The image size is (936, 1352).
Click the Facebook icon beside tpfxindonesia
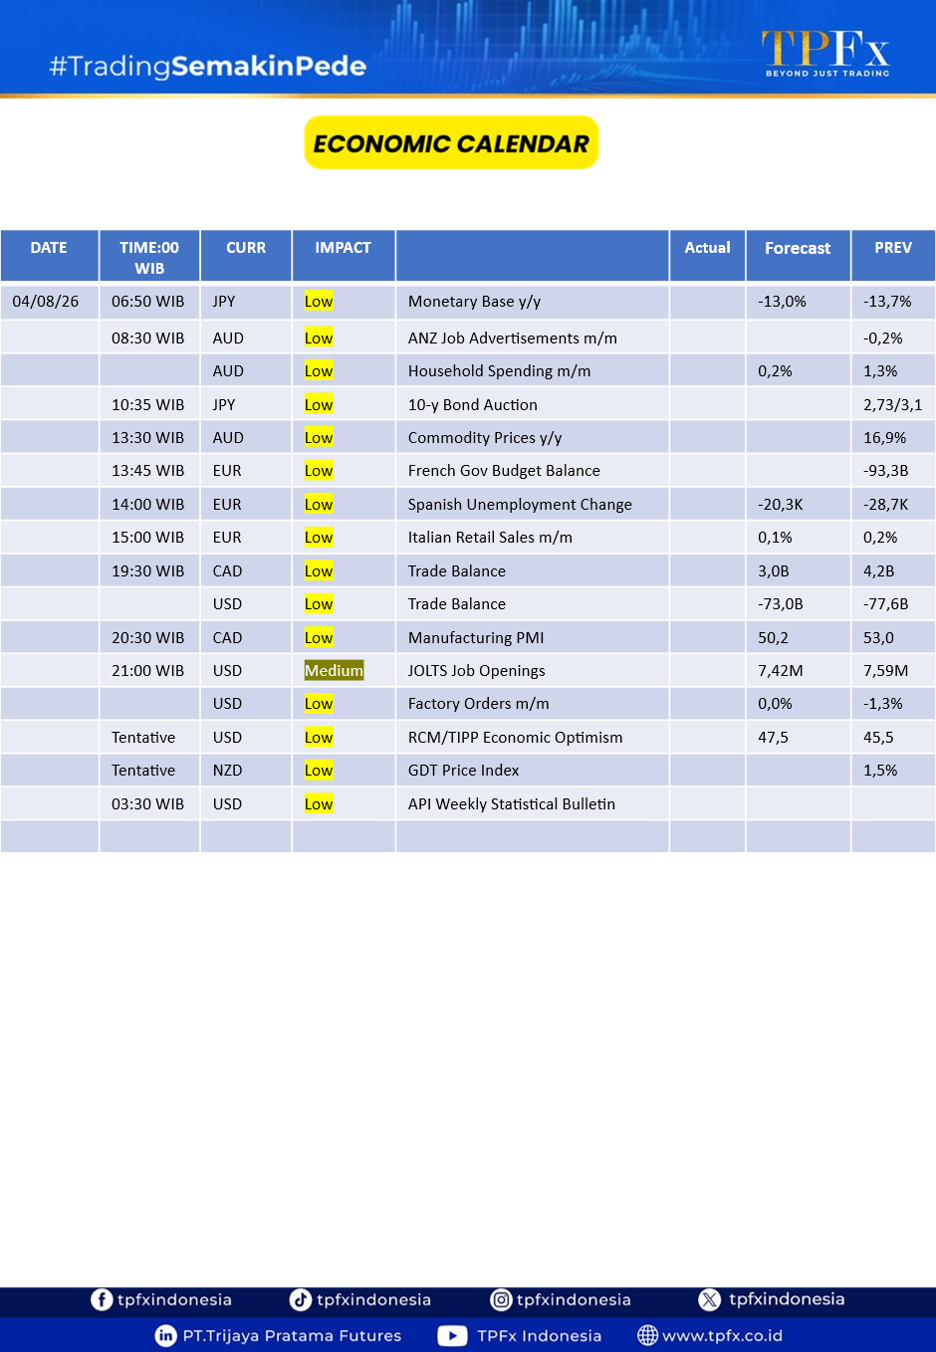tap(101, 1299)
